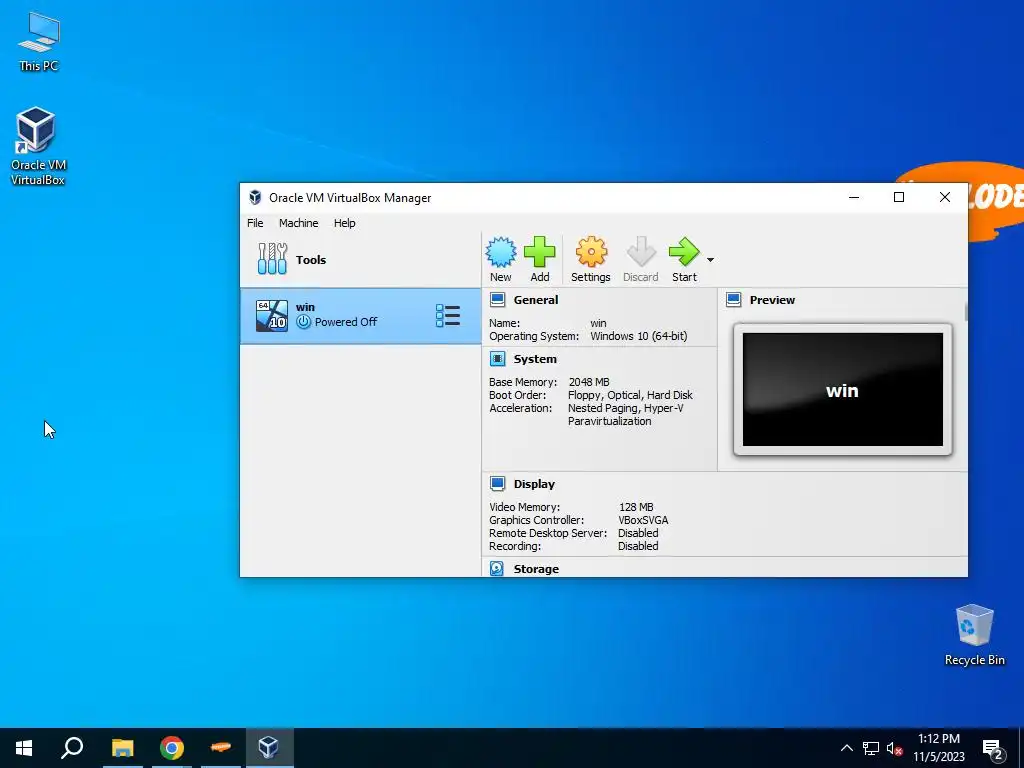The height and width of the screenshot is (768, 1024).
Task: Click the Display section header
Action: pos(534,484)
